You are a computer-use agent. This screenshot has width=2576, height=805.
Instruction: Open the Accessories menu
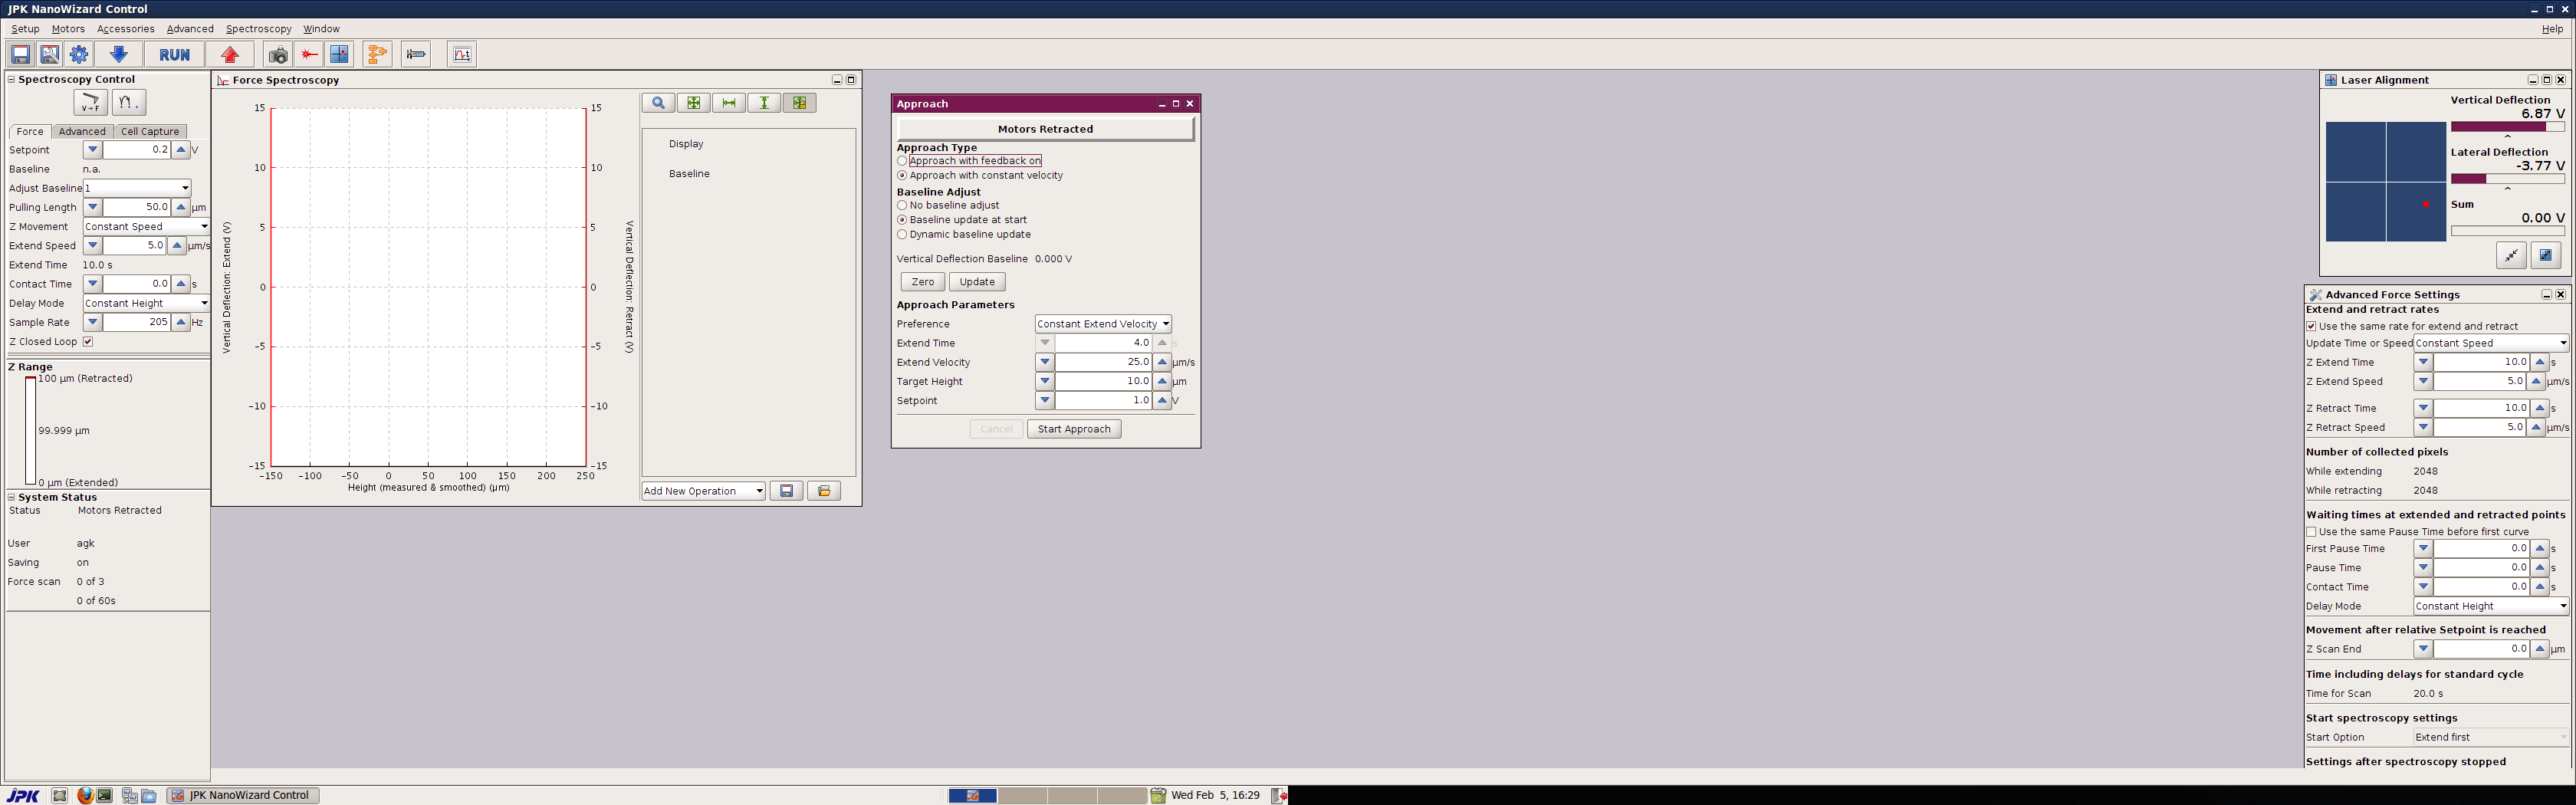coord(125,29)
